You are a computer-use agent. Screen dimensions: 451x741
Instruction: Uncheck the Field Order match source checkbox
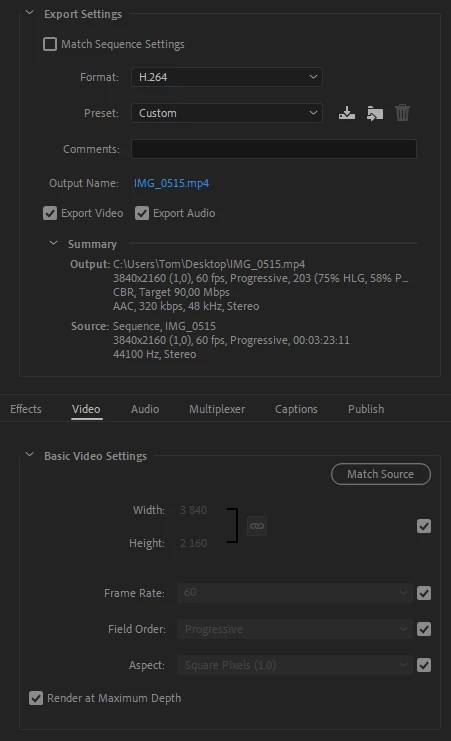pyautogui.click(x=424, y=629)
